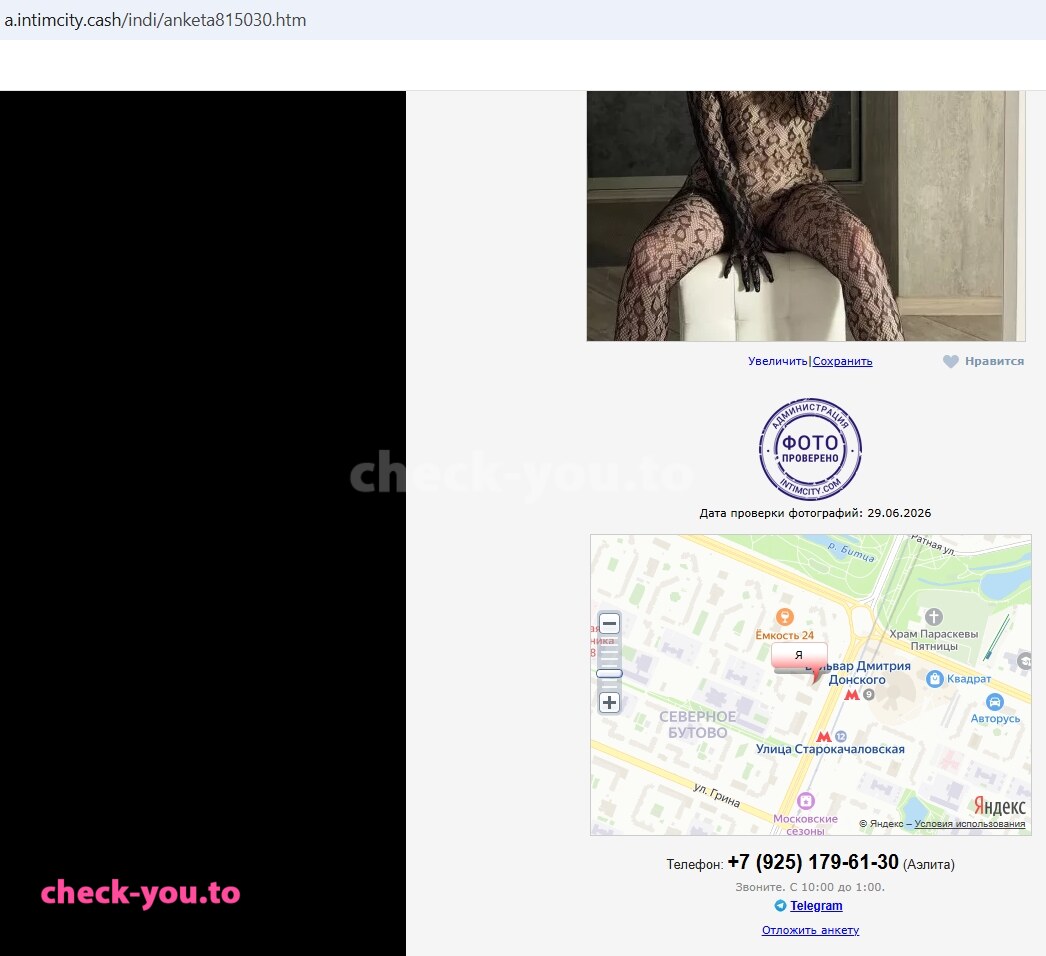Click the СЕВЕРНОЕ БУТОВО district label on map
The width and height of the screenshot is (1046, 956).
point(698,725)
